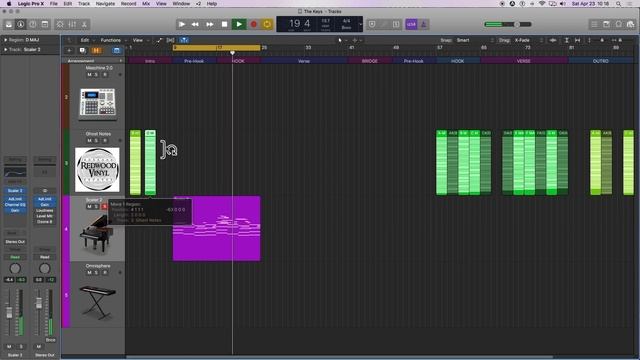Toggle the Metronome click button

pos(423,24)
